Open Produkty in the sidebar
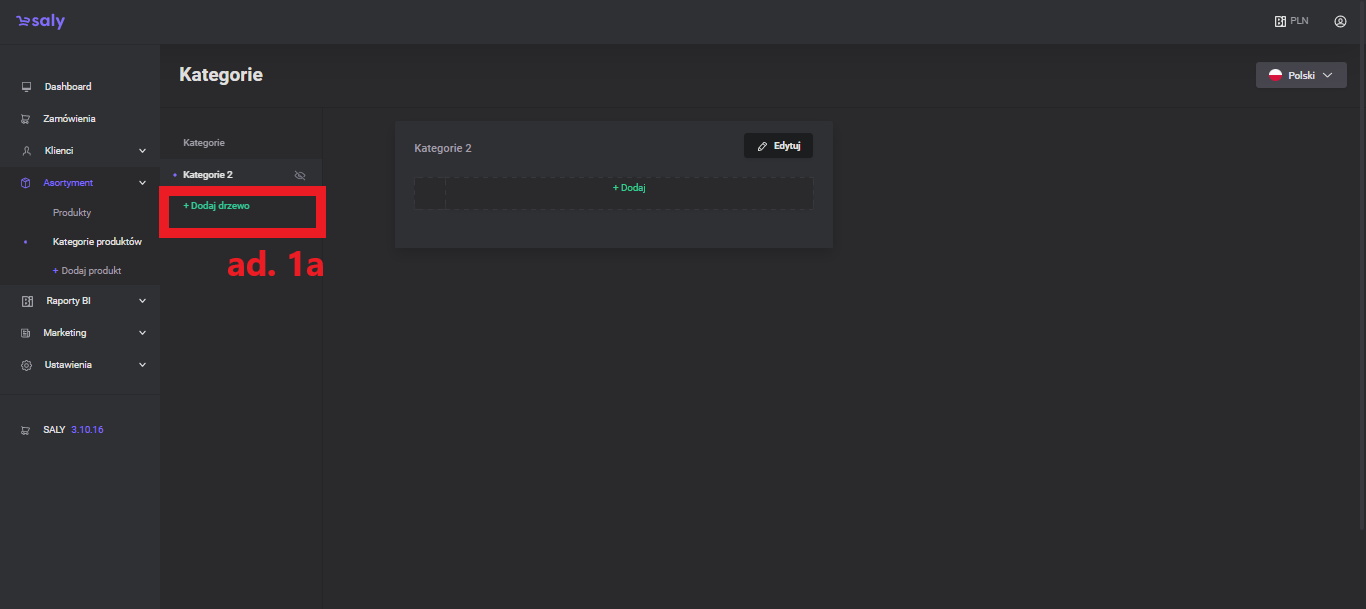 [x=72, y=213]
